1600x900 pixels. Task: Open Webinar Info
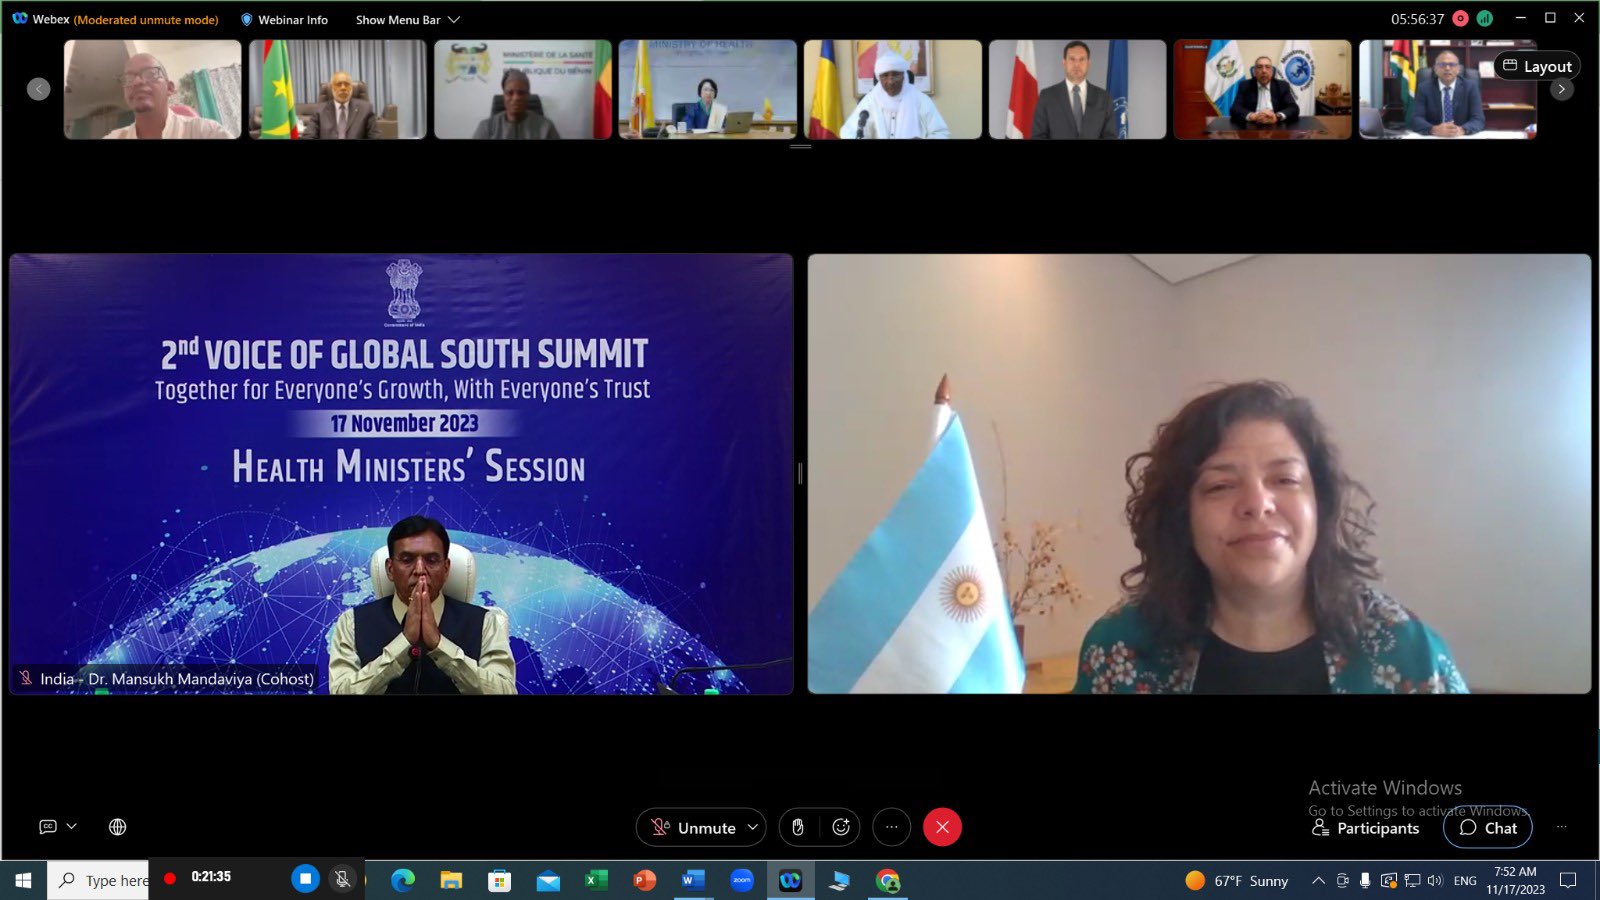(x=284, y=20)
